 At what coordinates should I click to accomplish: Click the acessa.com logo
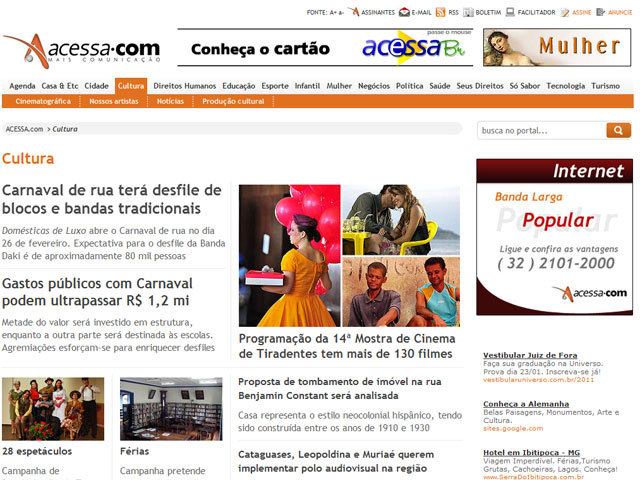(x=82, y=50)
